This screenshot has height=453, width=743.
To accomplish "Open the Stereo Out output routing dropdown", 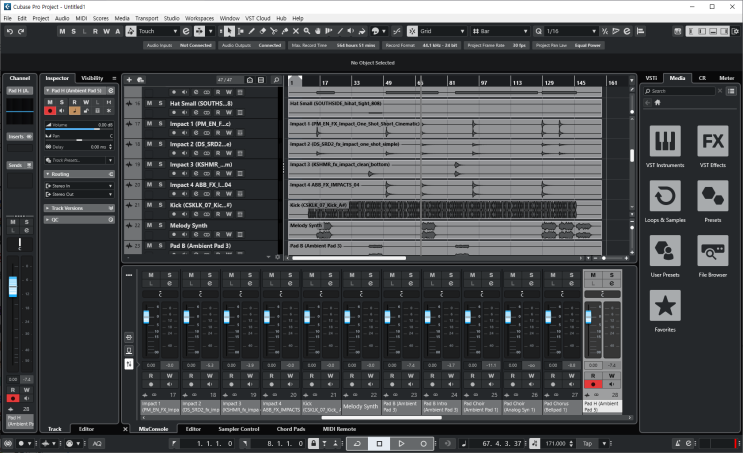I will 79,194.
